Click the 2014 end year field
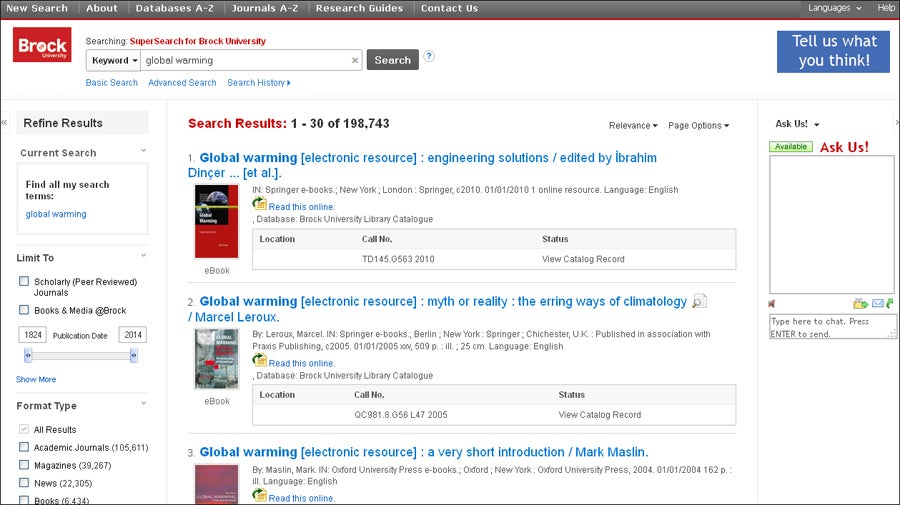 [x=133, y=335]
